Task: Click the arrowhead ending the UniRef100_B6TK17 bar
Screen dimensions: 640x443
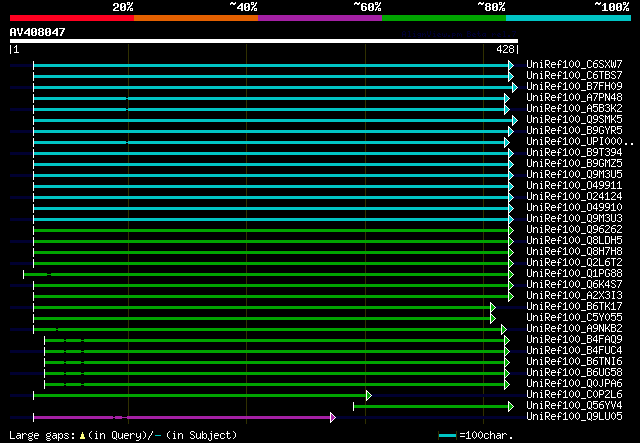Action: [x=493, y=307]
